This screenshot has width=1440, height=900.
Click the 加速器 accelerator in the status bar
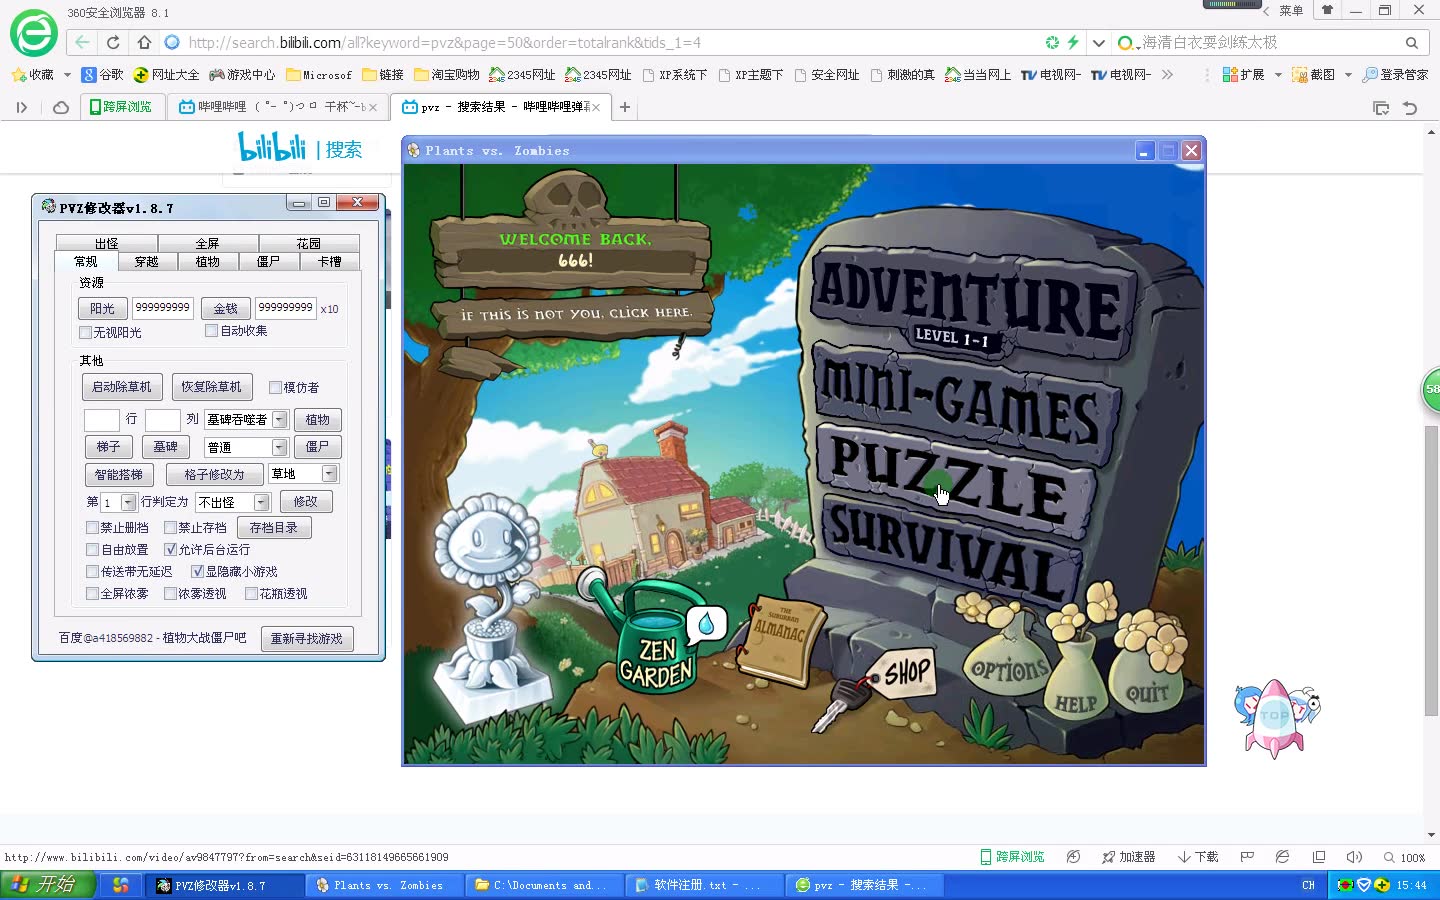point(1129,857)
